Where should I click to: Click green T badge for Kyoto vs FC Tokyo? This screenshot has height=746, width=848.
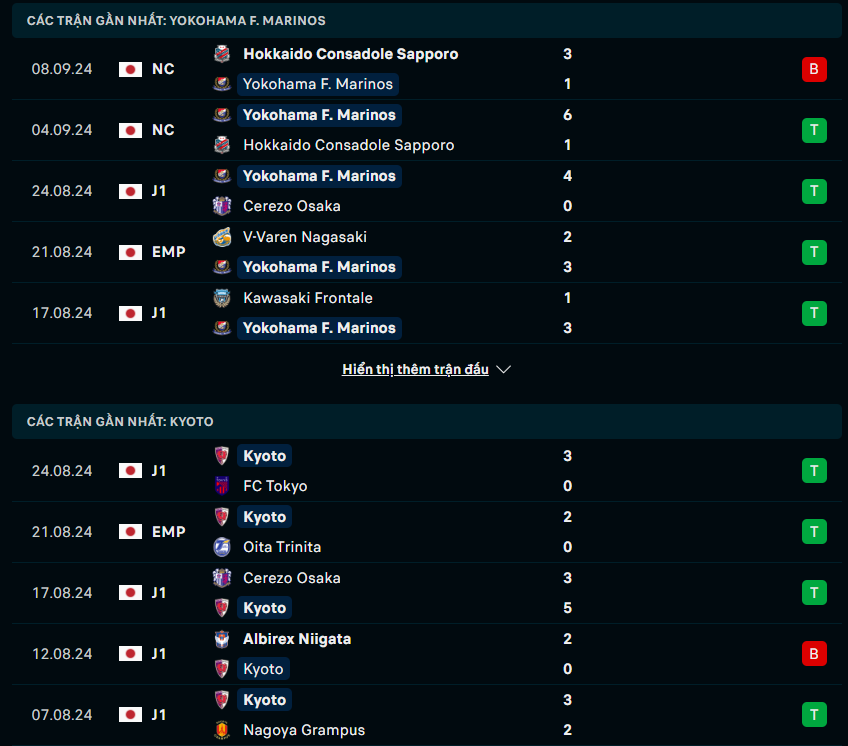tap(814, 471)
